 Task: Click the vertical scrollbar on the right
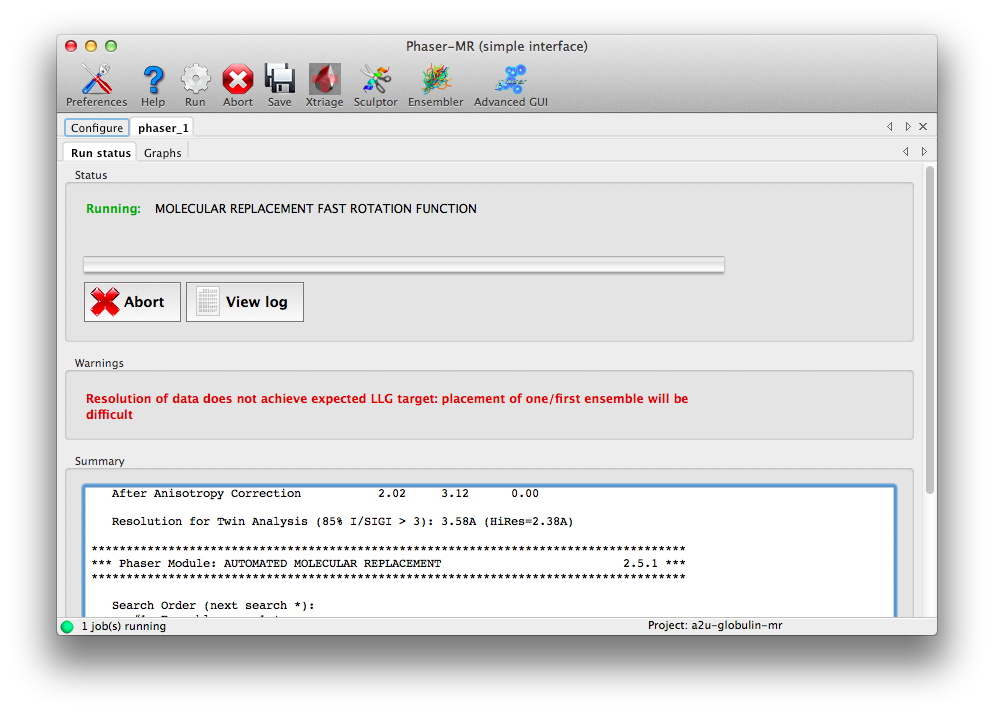pyautogui.click(x=930, y=330)
